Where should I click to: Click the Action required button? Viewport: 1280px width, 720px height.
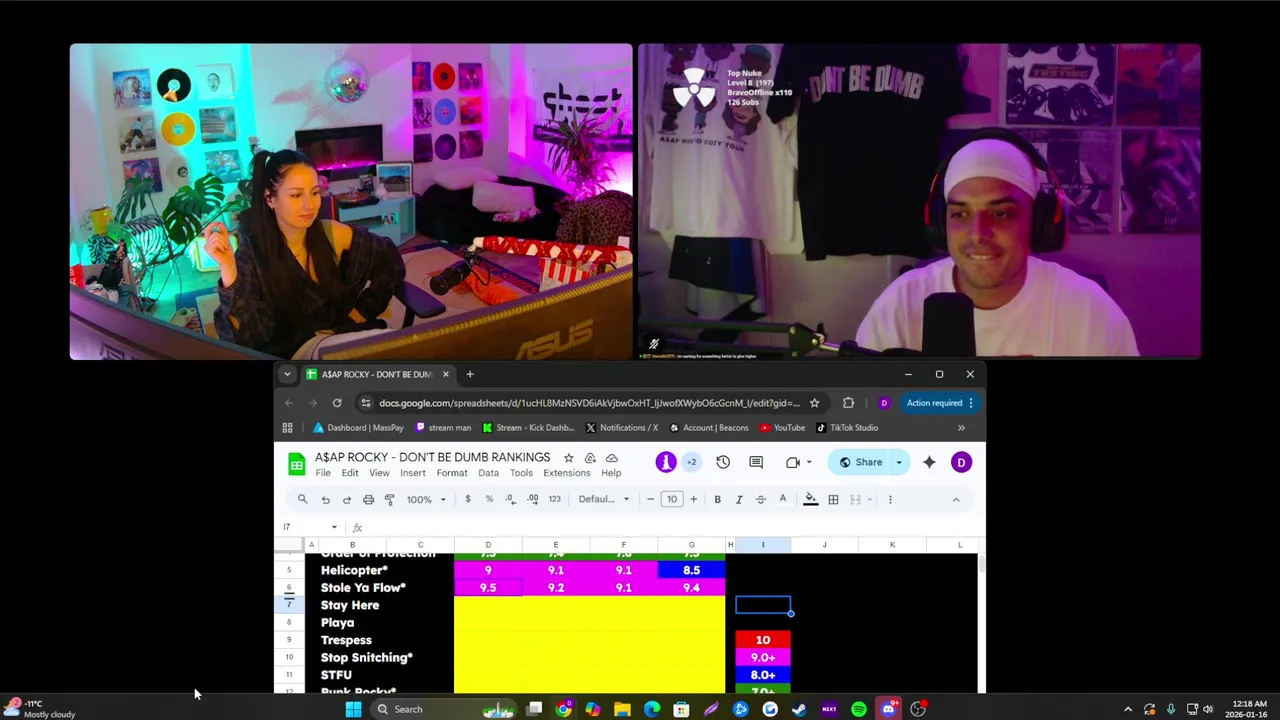pyautogui.click(x=940, y=403)
